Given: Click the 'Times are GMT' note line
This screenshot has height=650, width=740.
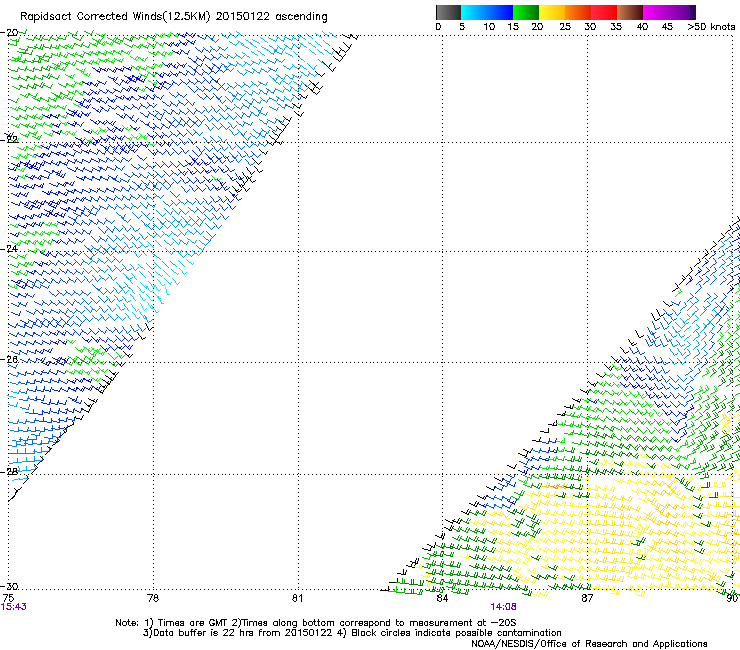Looking at the screenshot, I should coord(316,623).
